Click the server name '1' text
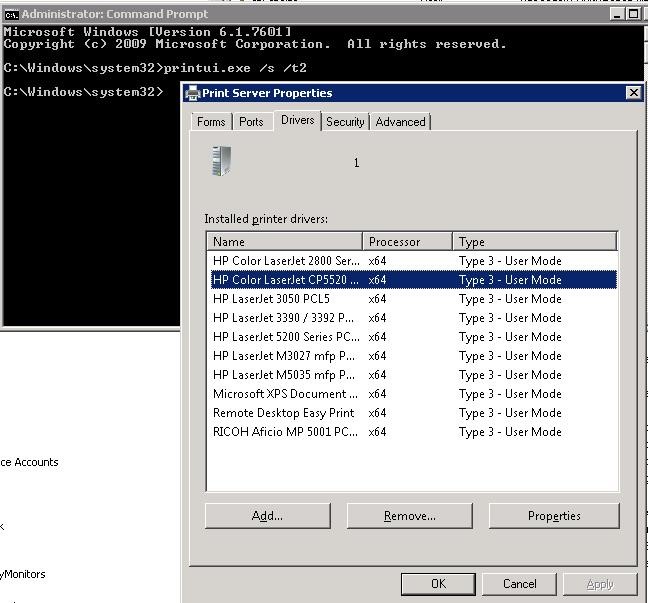Image resolution: width=648 pixels, height=603 pixels. (356, 163)
